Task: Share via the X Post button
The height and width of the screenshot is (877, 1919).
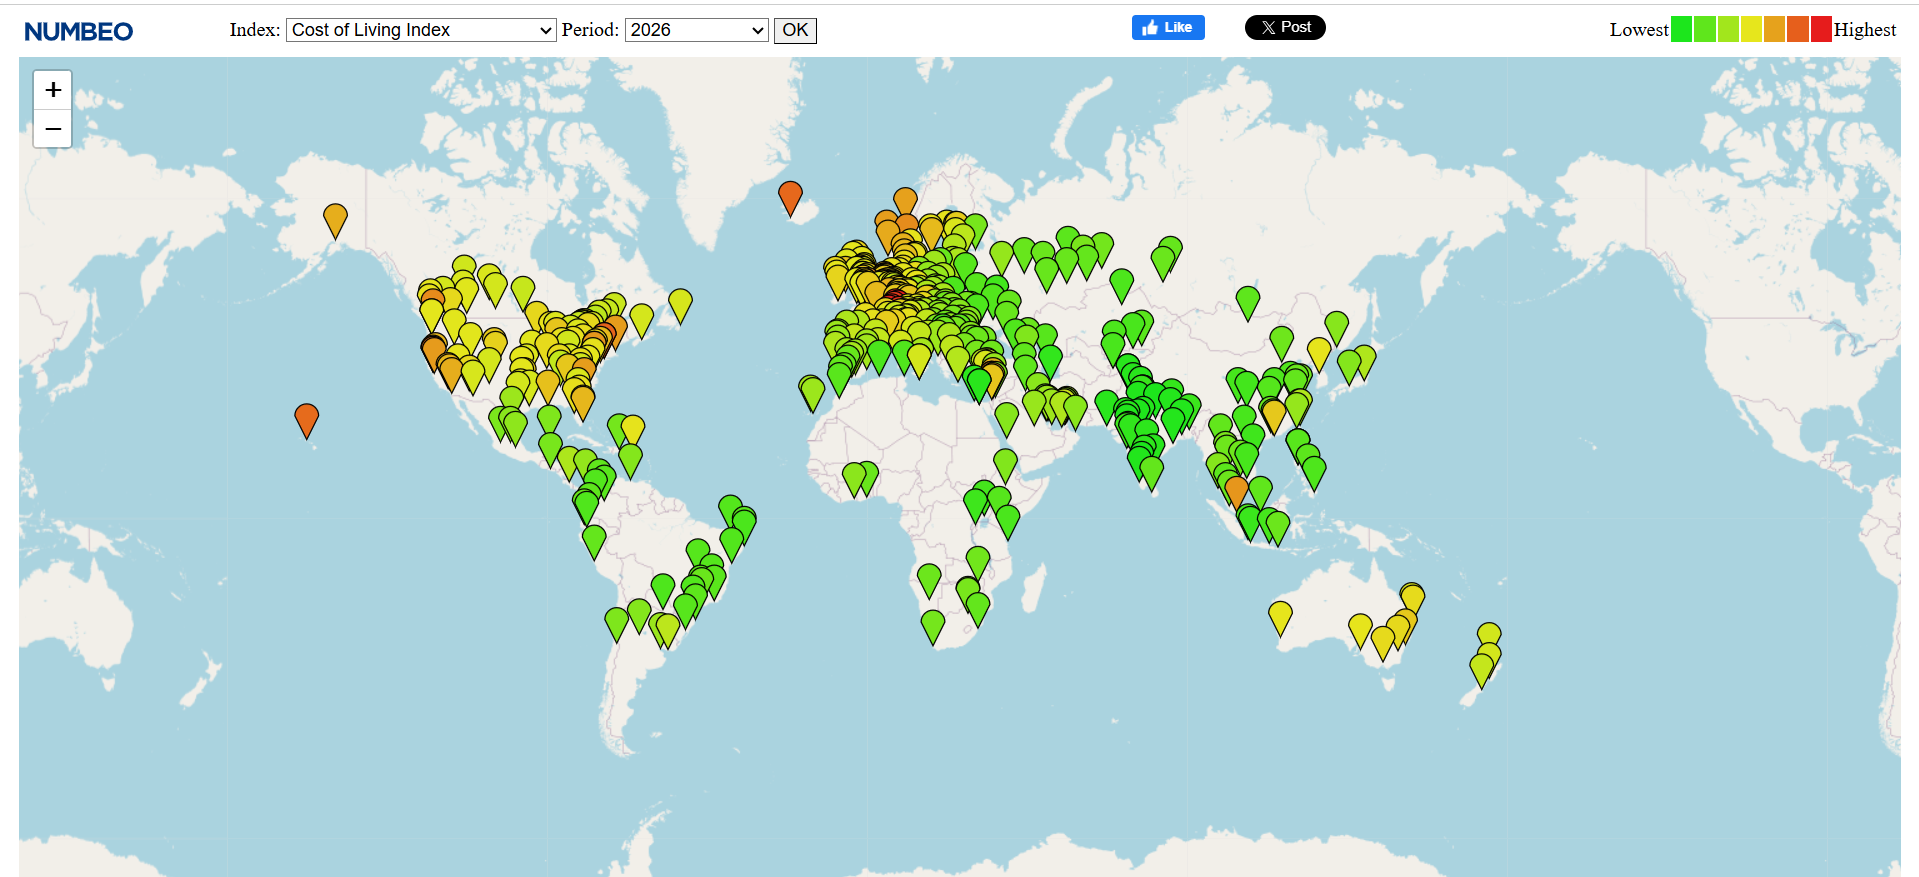Action: click(x=1285, y=28)
